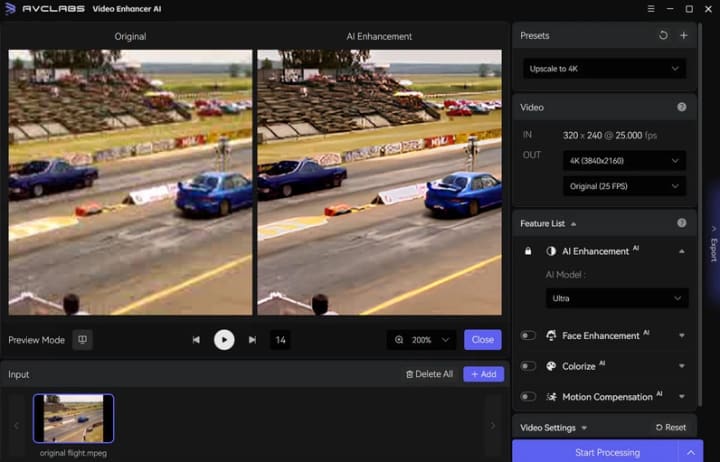Add a video with the Add button
Image resolution: width=720 pixels, height=462 pixels.
coord(484,374)
